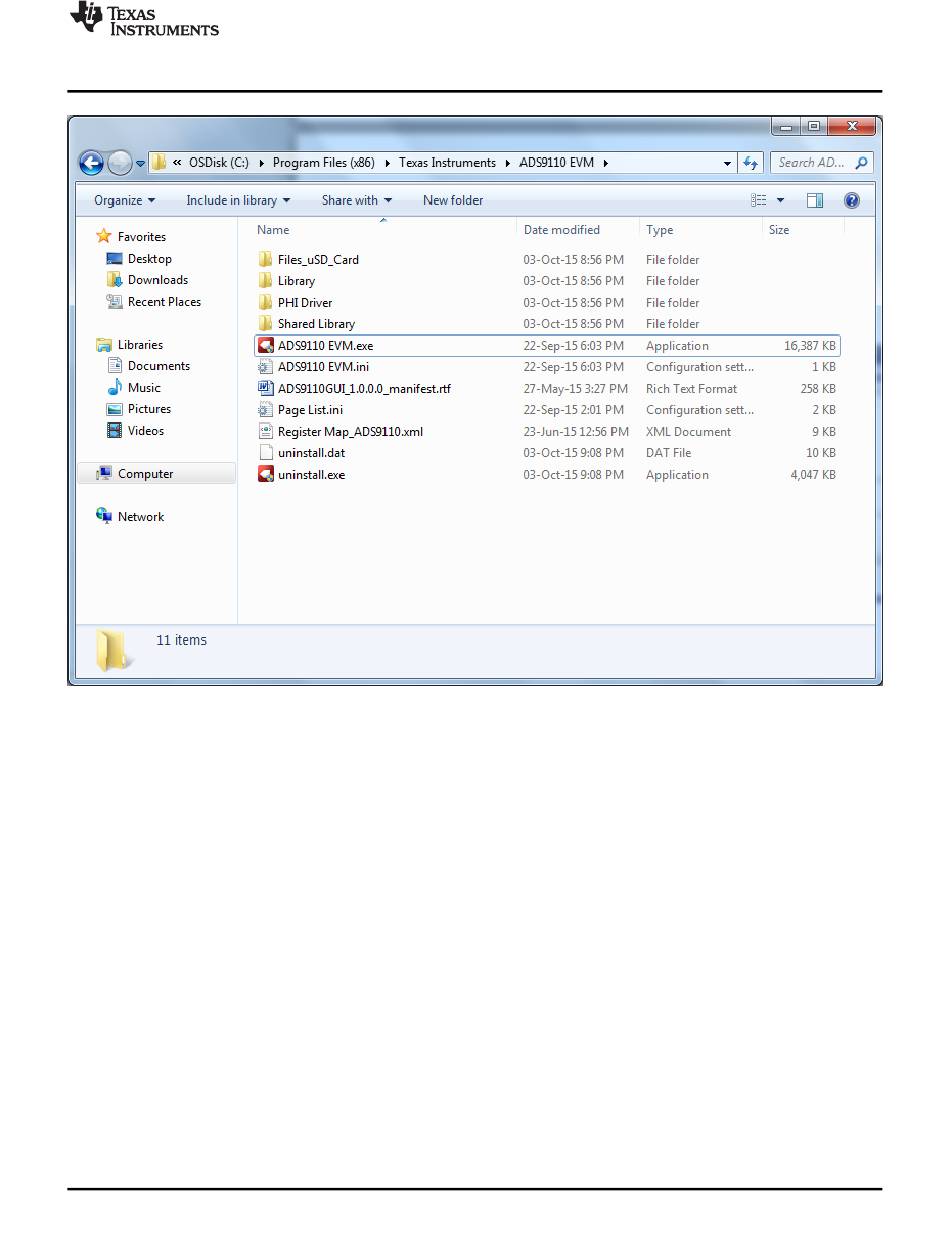Select Program Files (x86) breadcrumb
Screen dimensions: 950x1241
click(x=323, y=163)
